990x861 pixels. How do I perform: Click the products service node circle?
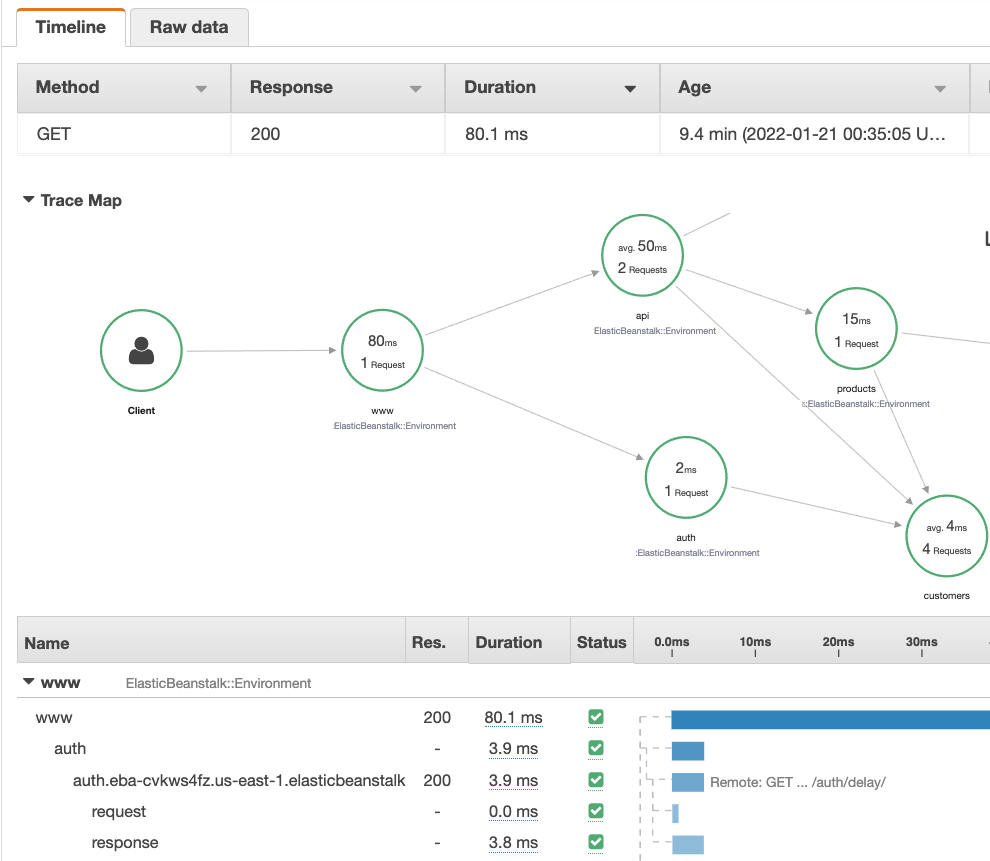[x=856, y=331]
